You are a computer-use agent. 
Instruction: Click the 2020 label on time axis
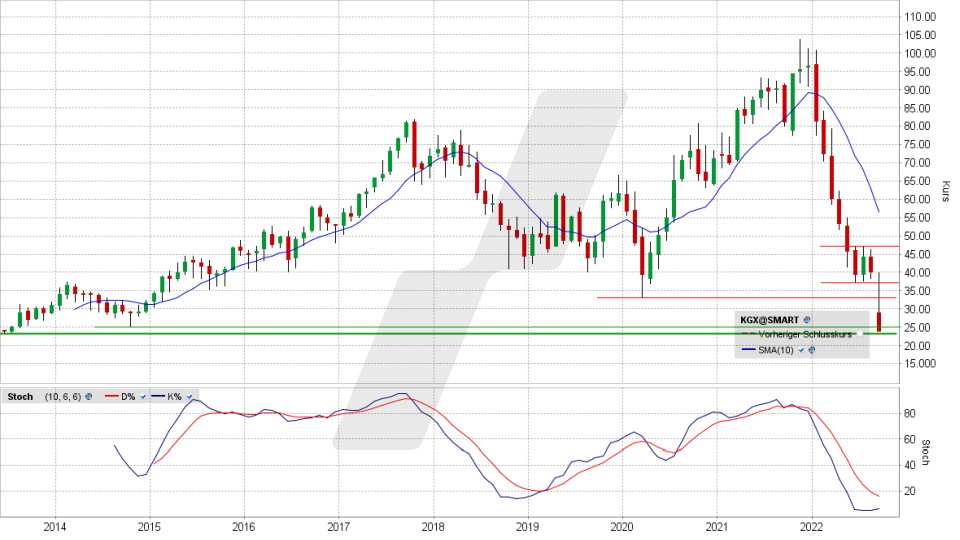(623, 527)
